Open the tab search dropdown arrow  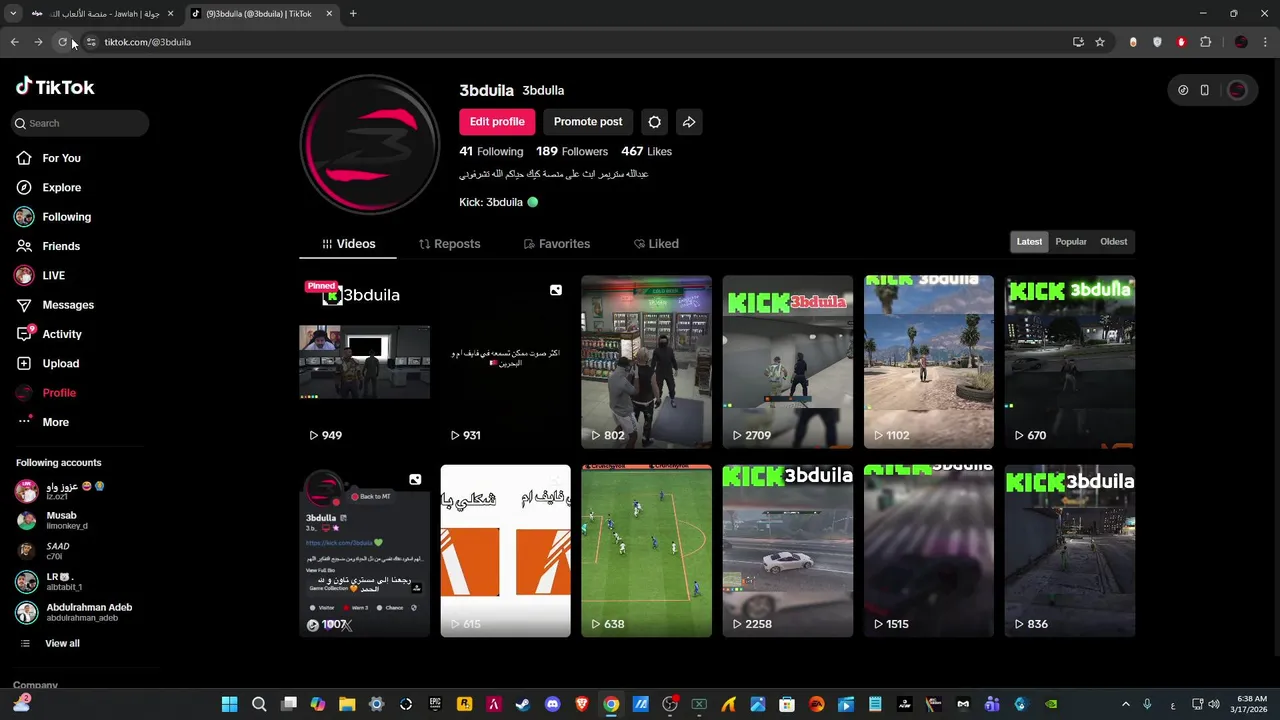(x=12, y=14)
